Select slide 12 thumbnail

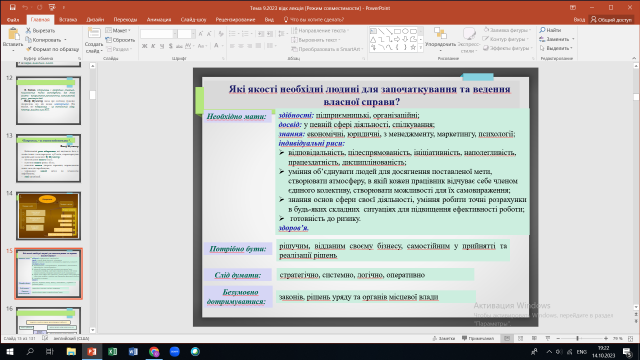pyautogui.click(x=48, y=100)
